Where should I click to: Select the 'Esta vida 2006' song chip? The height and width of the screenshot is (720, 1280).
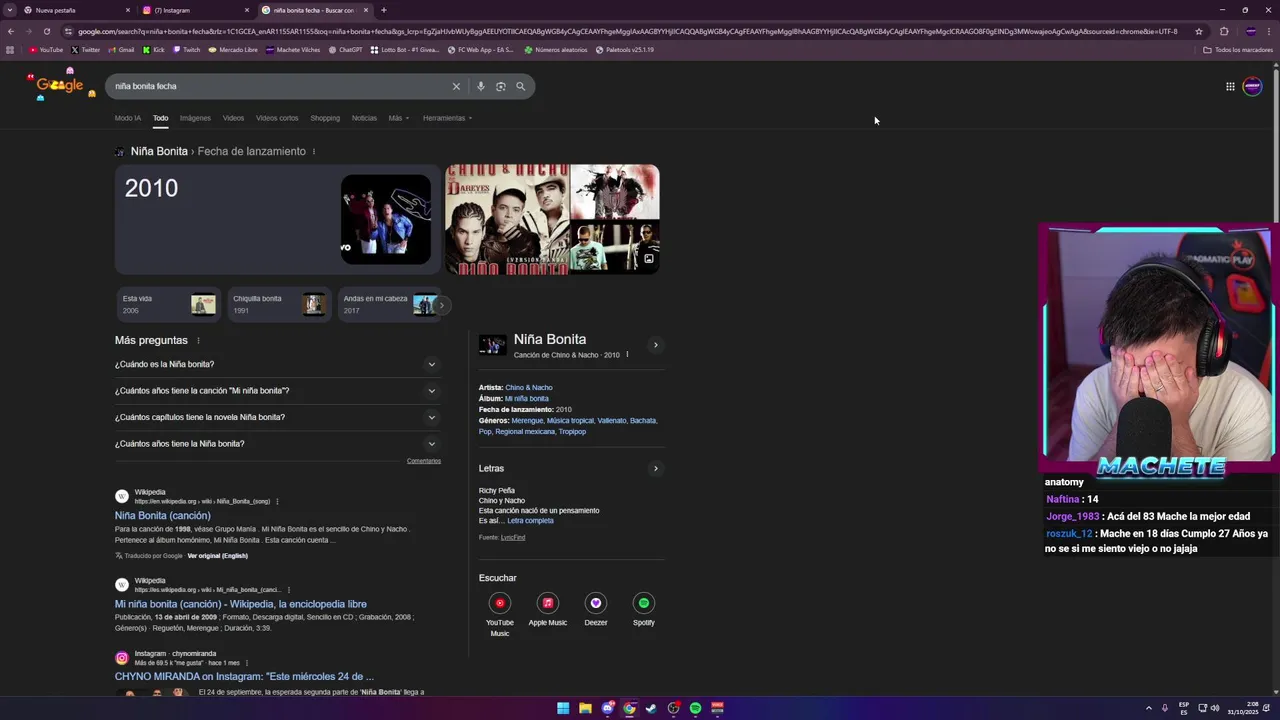coord(168,304)
